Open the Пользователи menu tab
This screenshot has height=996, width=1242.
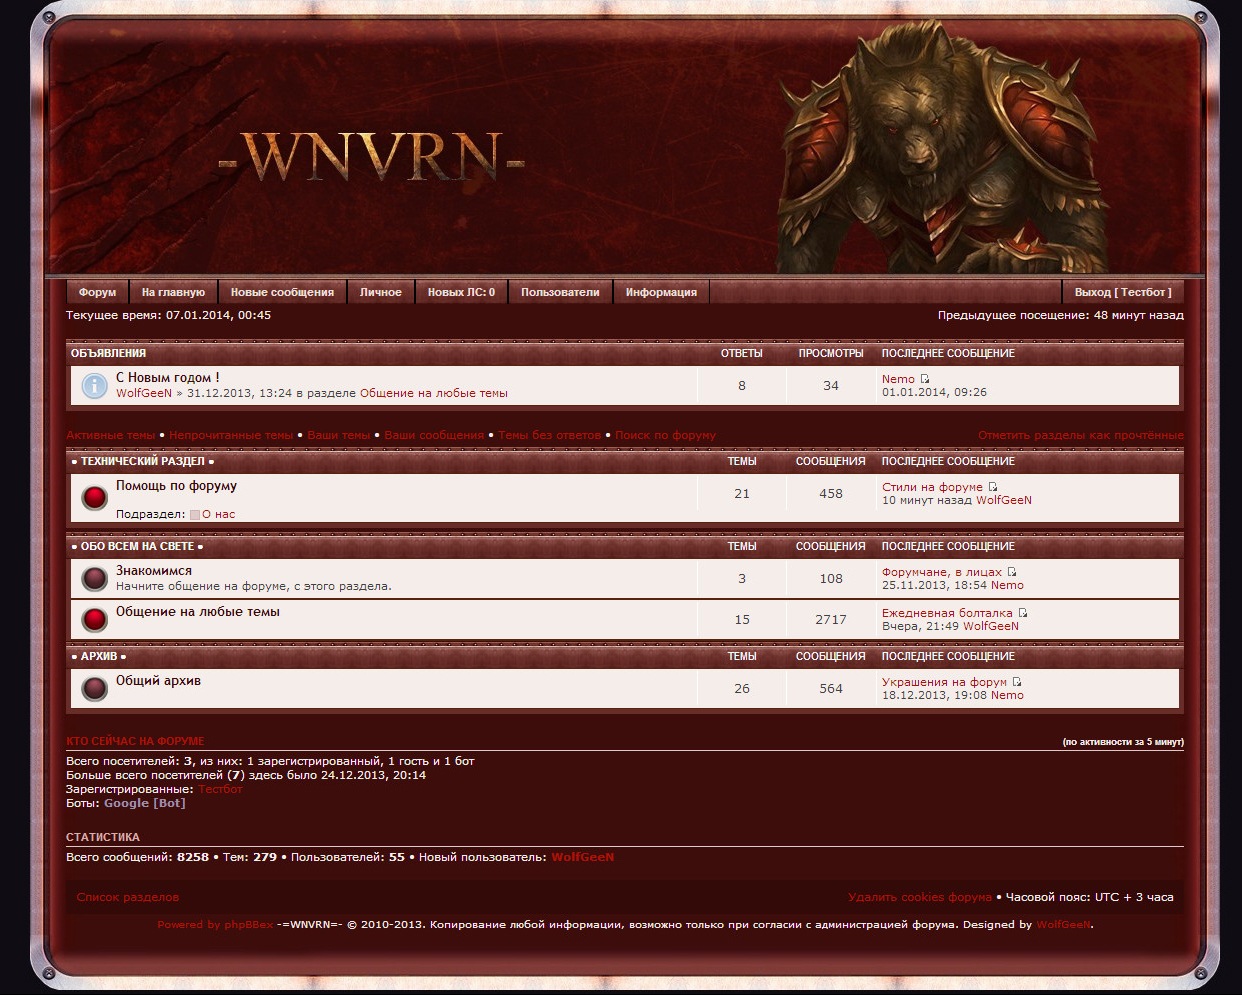560,292
